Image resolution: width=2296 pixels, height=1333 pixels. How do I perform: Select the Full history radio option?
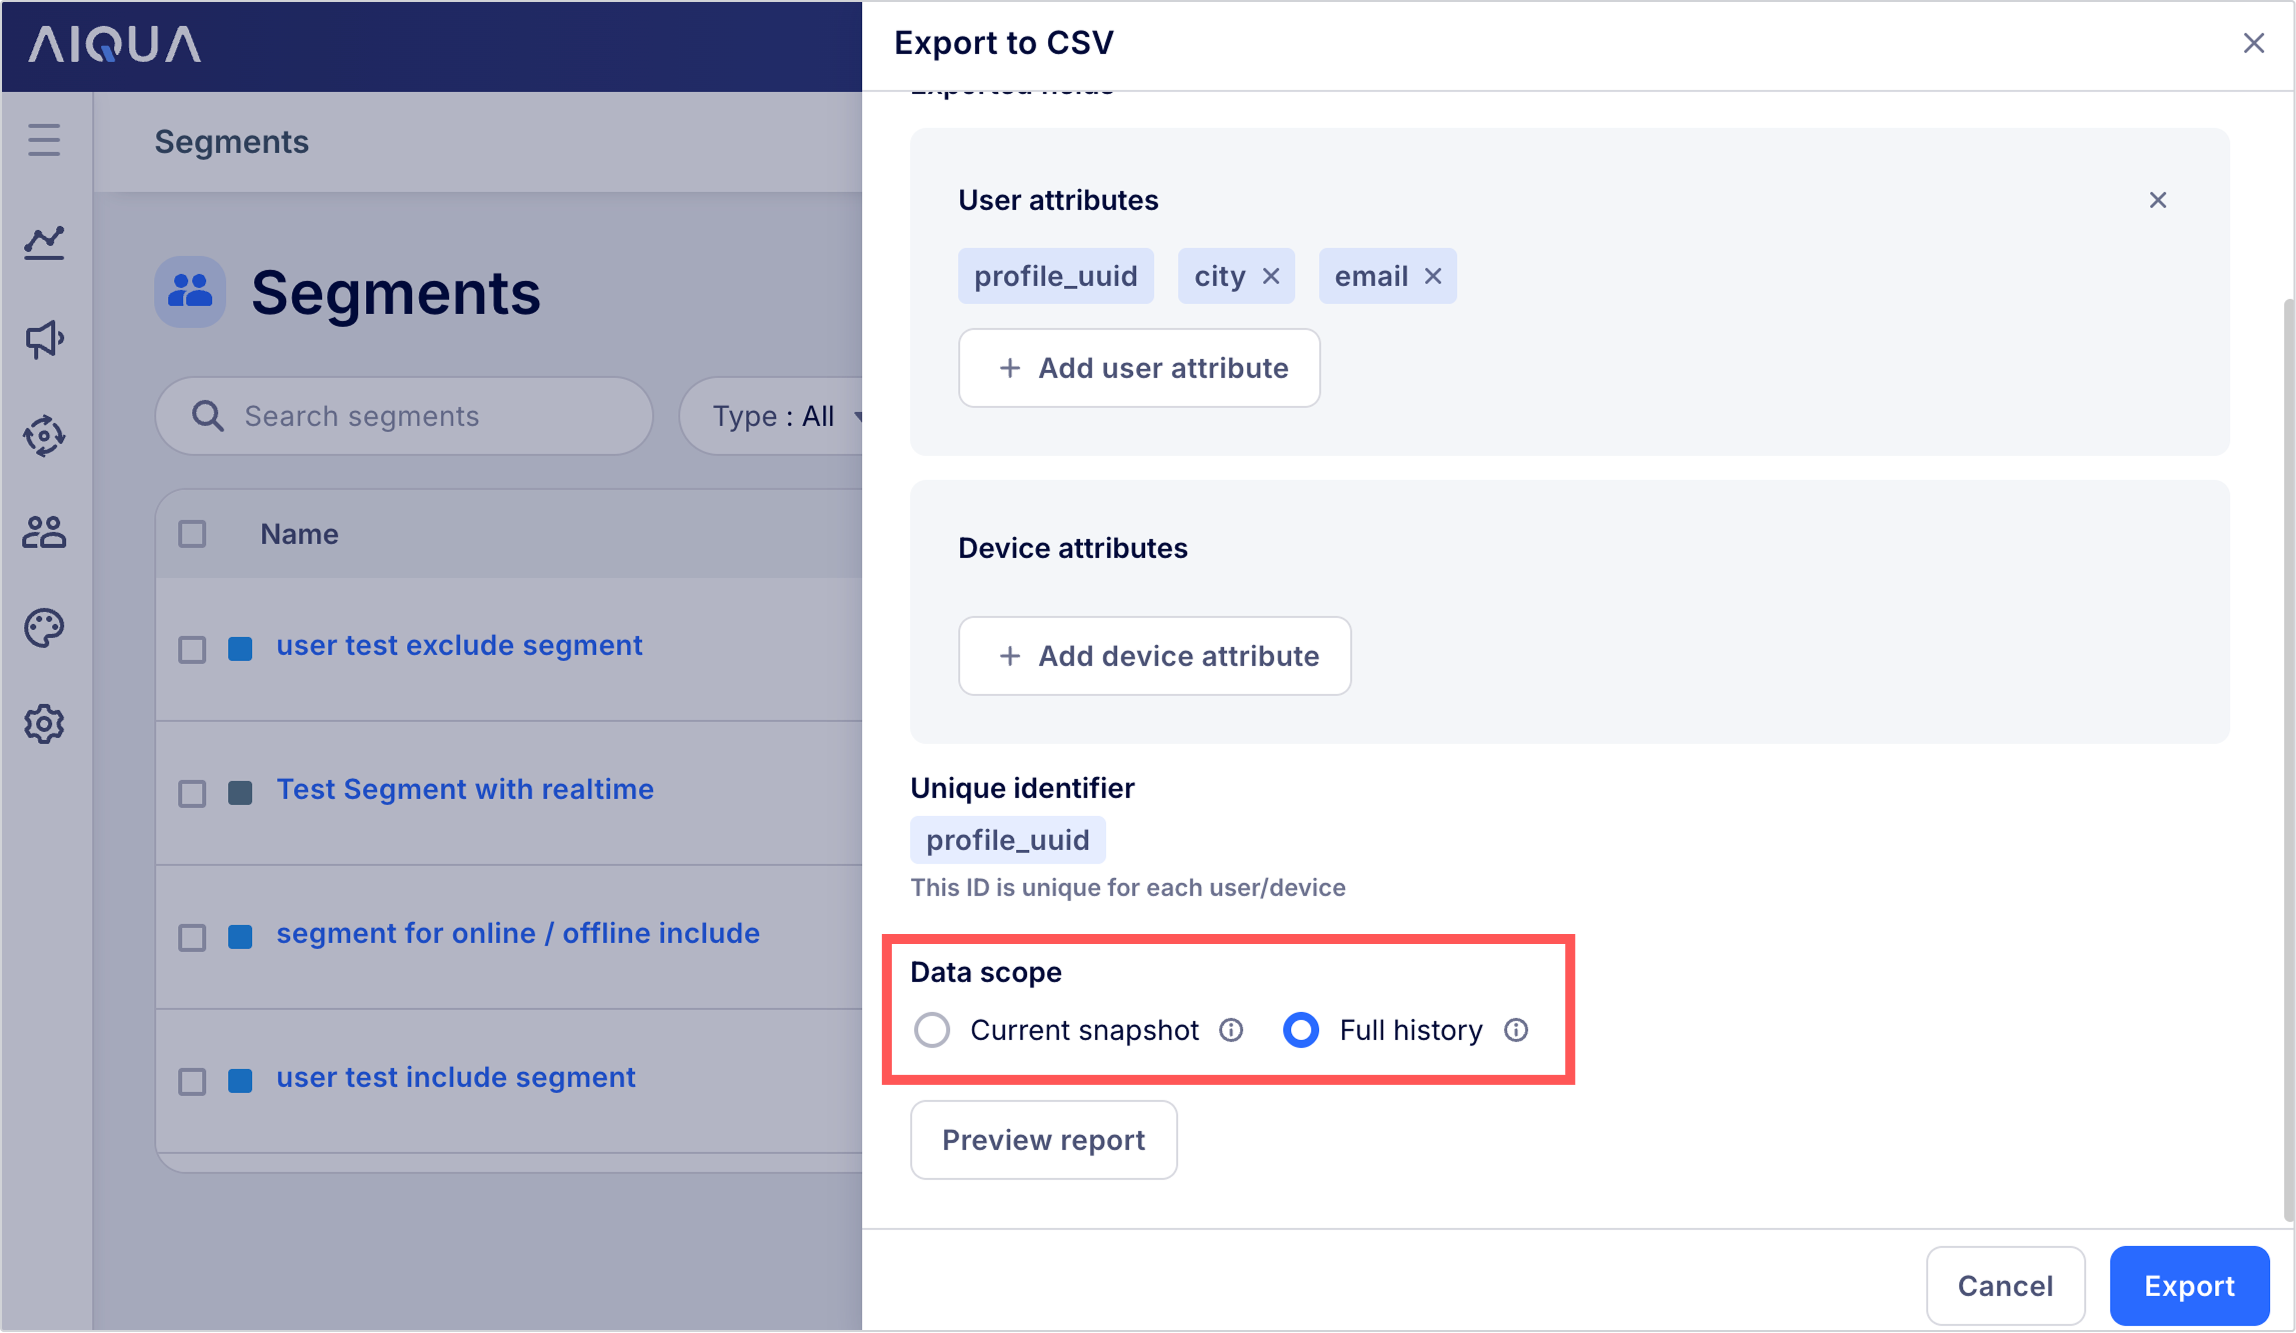click(1300, 1030)
